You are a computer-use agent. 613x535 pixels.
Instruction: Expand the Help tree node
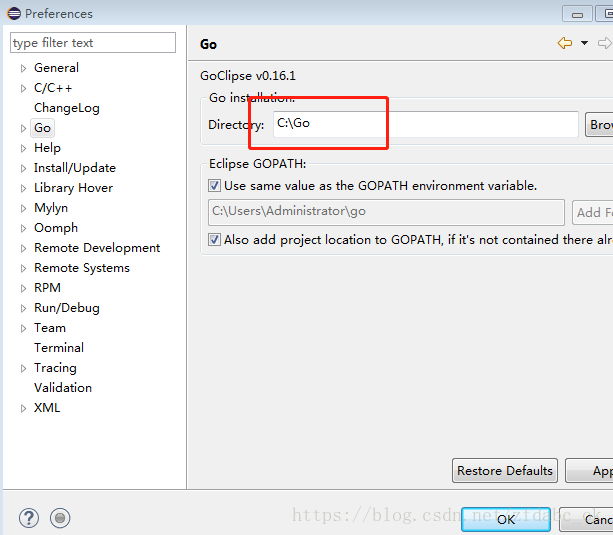(x=23, y=148)
